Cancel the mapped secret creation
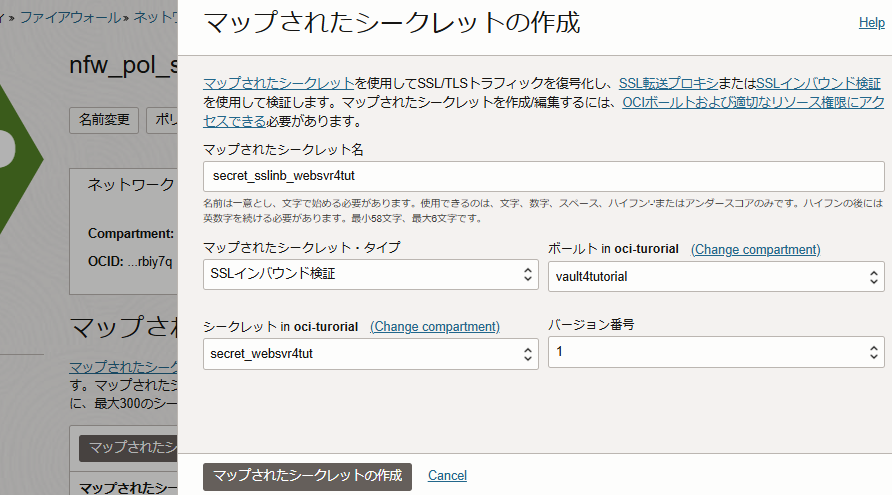This screenshot has height=495, width=892. point(447,476)
